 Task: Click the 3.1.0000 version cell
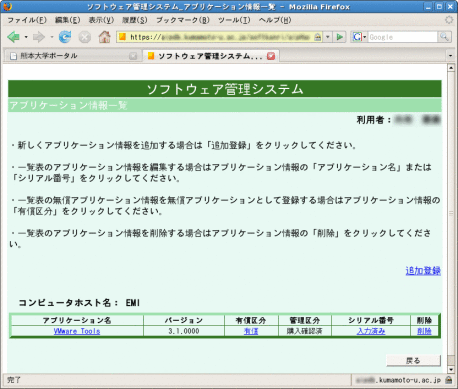[x=184, y=331]
